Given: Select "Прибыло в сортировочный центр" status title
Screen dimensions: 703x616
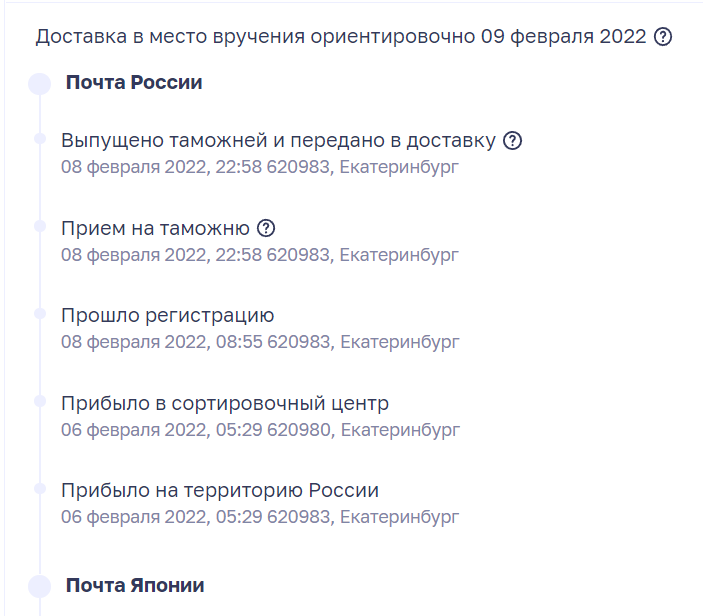Looking at the screenshot, I should click(225, 403).
